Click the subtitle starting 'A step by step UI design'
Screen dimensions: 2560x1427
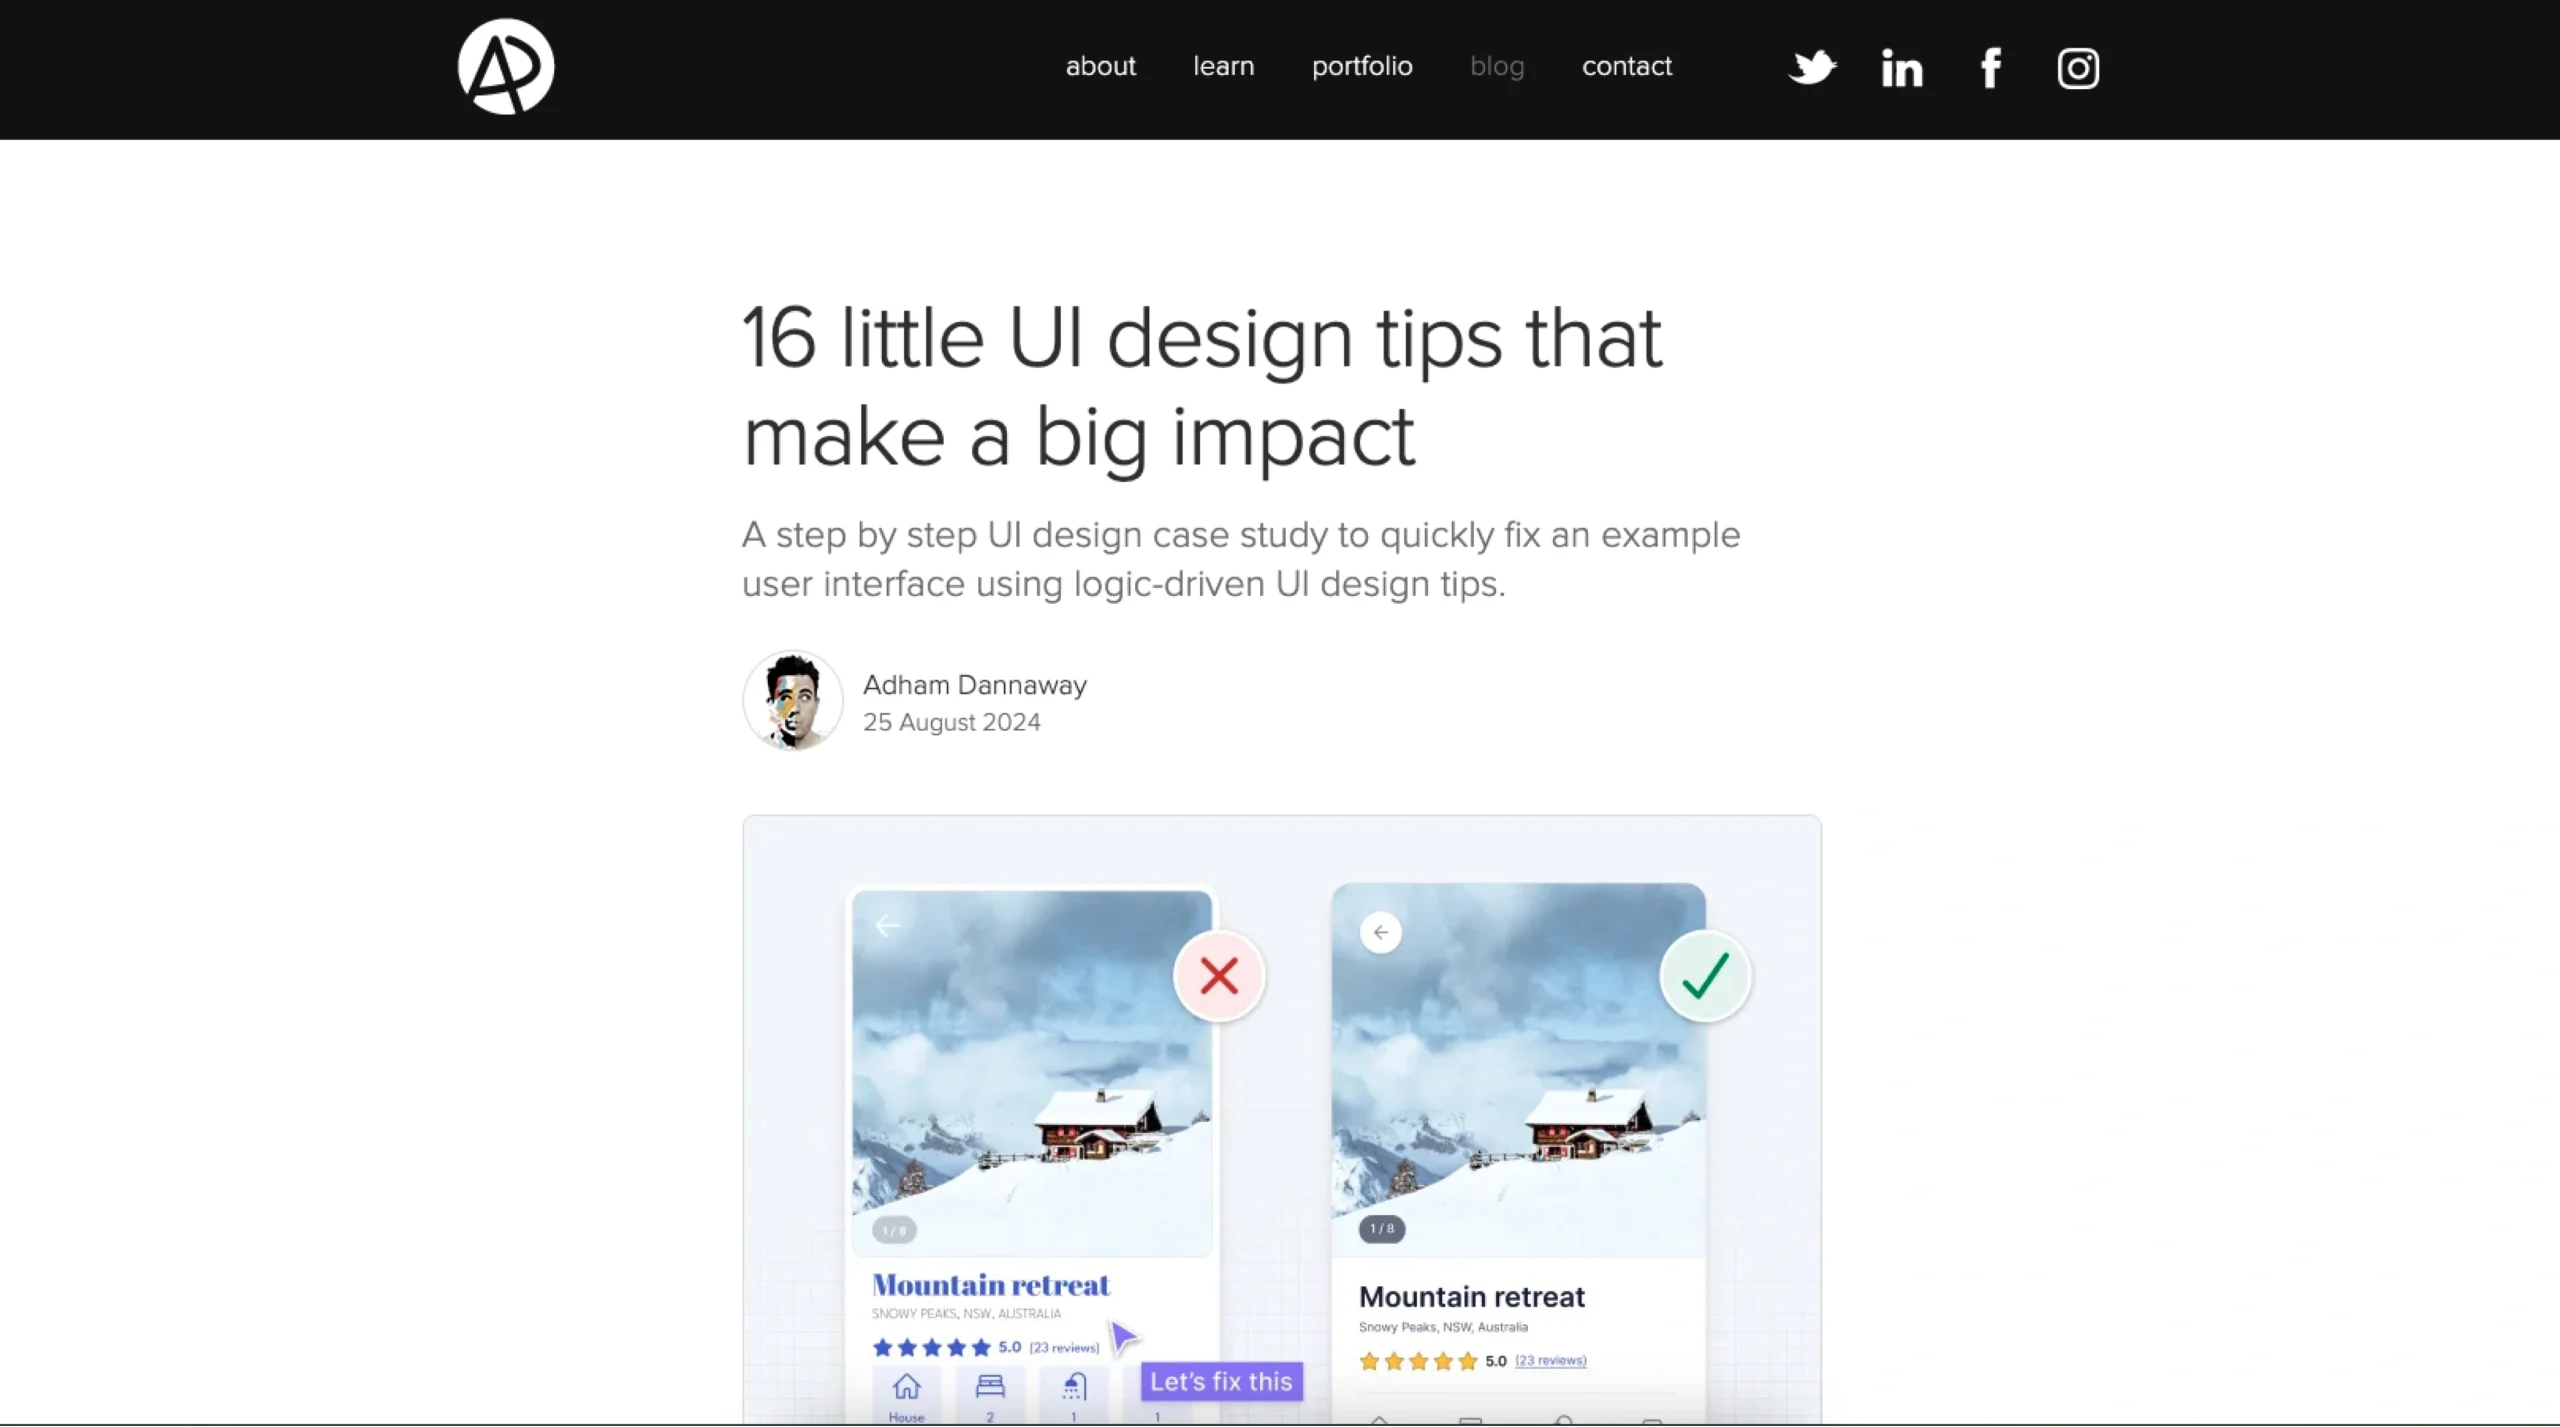(1241, 559)
